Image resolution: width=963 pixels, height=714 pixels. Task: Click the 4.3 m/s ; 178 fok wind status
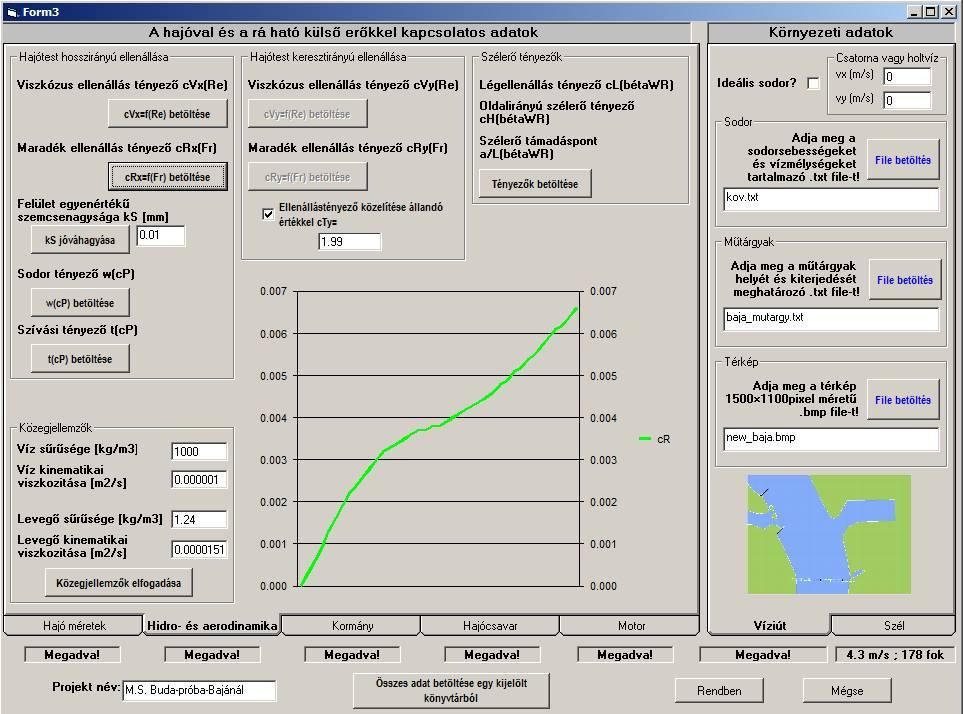[x=895, y=654]
